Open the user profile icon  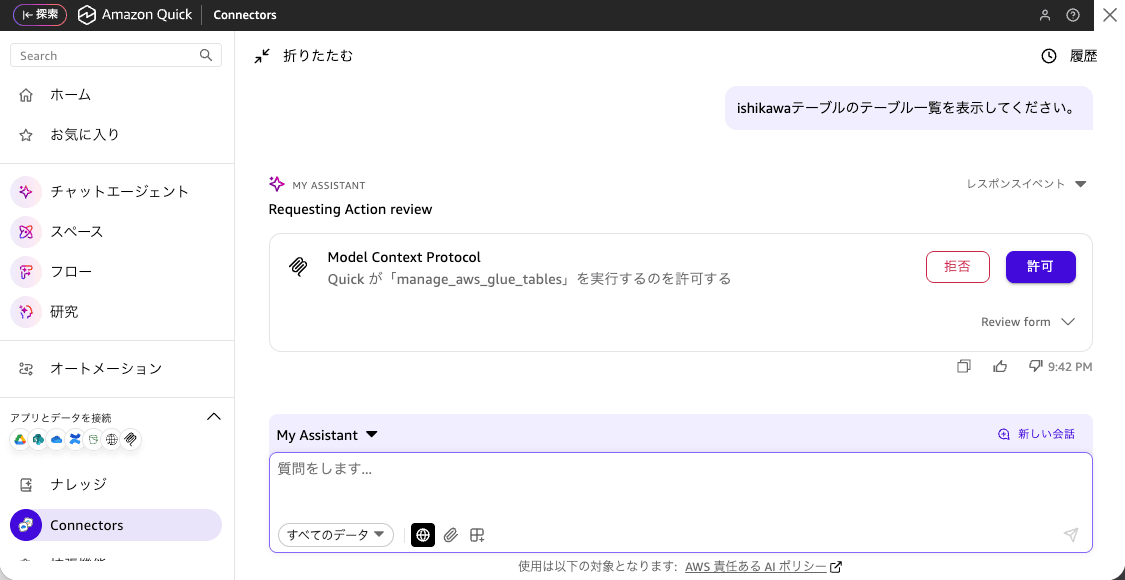click(x=1045, y=15)
